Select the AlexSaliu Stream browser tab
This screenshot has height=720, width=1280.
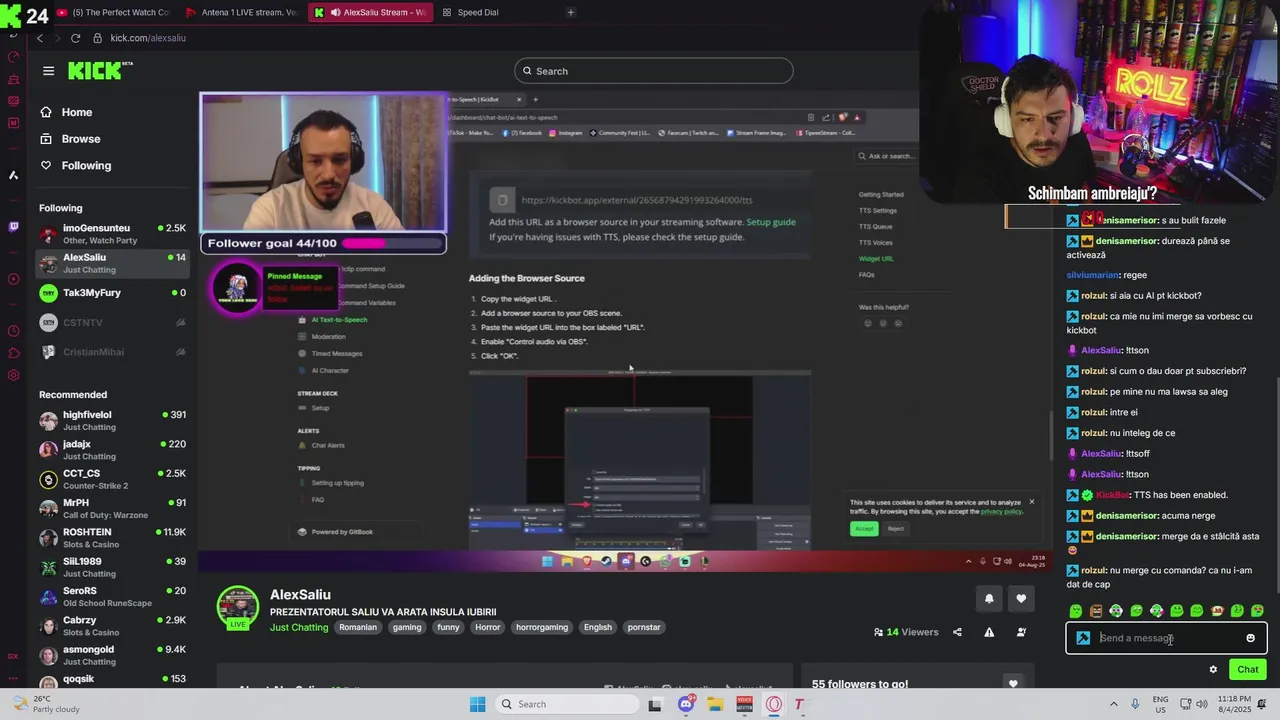click(370, 12)
